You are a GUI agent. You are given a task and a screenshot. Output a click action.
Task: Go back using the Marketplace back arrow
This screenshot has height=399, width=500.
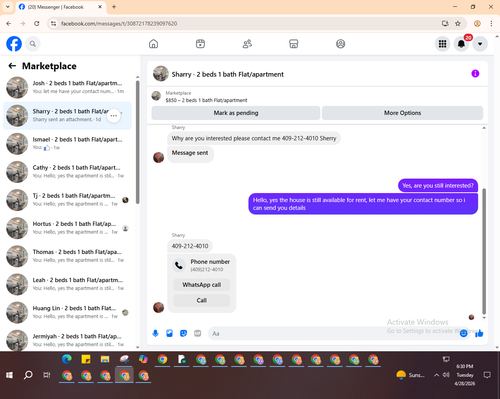coord(12,66)
